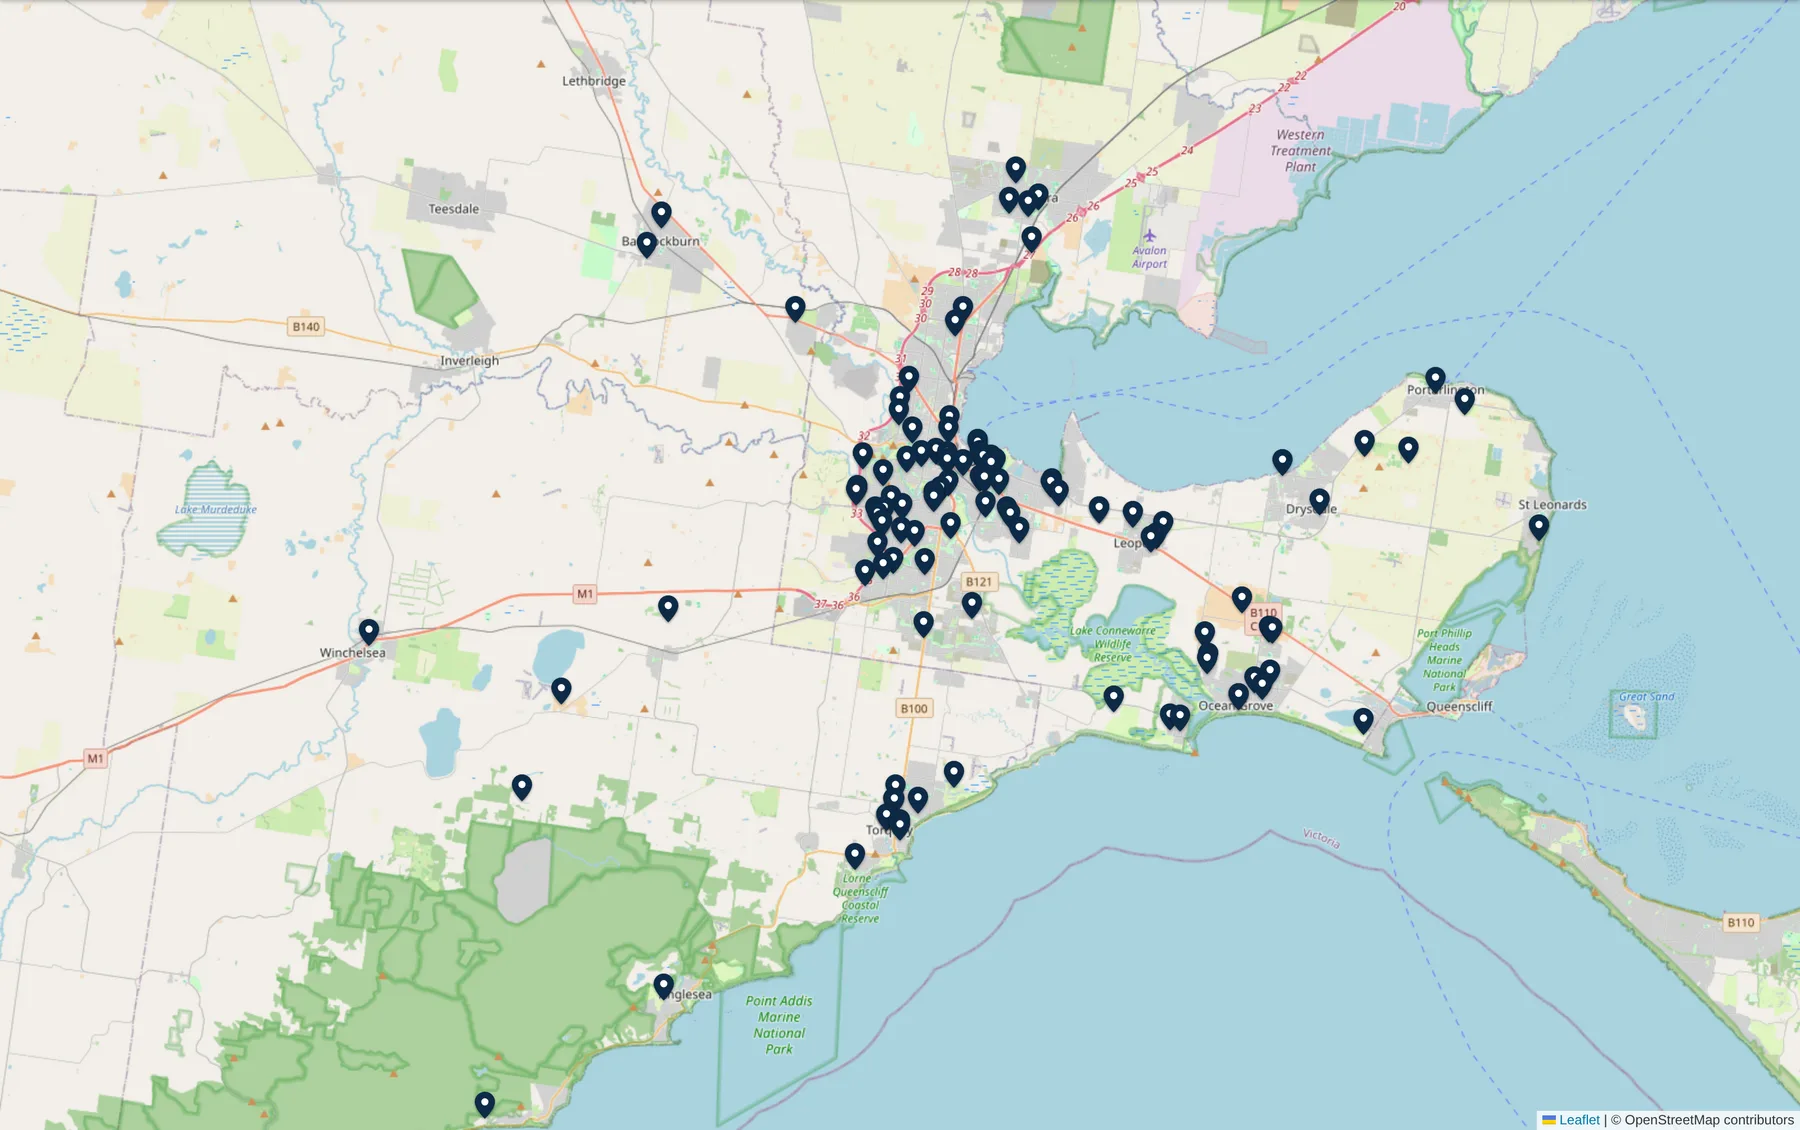Image resolution: width=1800 pixels, height=1130 pixels.
Task: Select the pin on Portarlington label
Action: pyautogui.click(x=1435, y=380)
